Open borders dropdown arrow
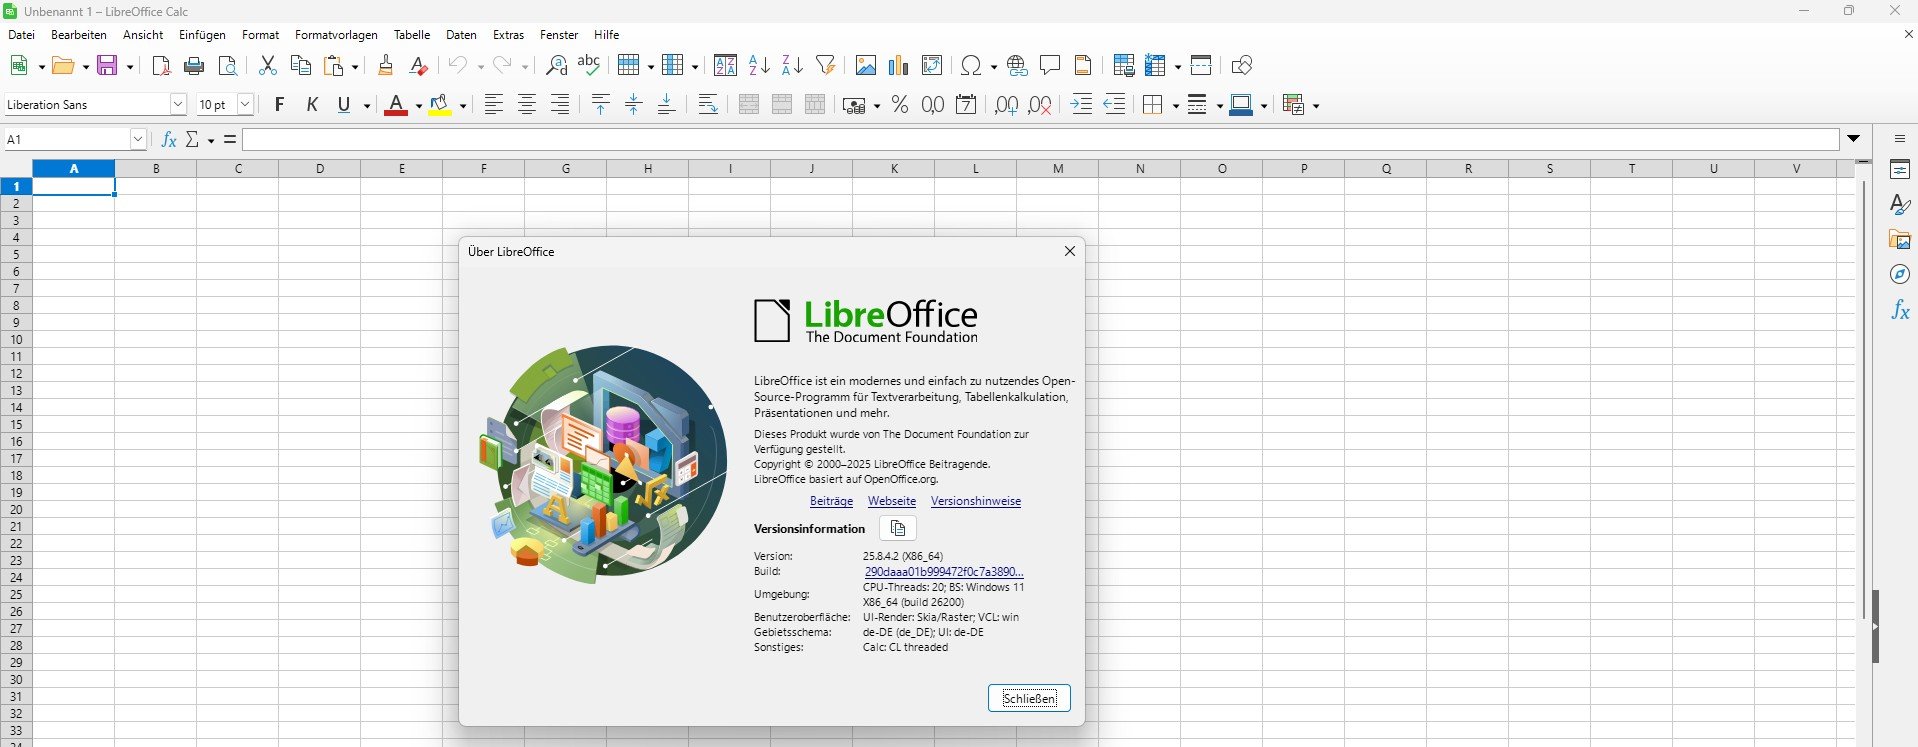1918x747 pixels. (x=1175, y=106)
